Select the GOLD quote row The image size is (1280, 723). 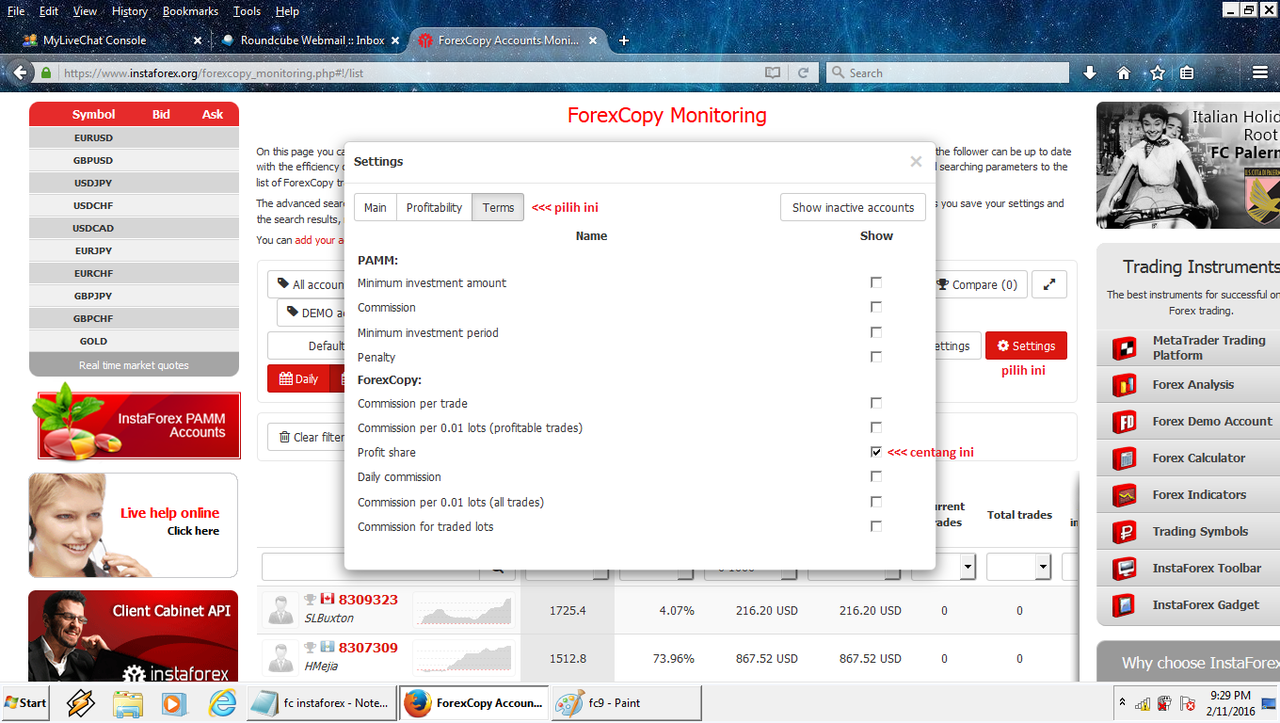coord(134,341)
